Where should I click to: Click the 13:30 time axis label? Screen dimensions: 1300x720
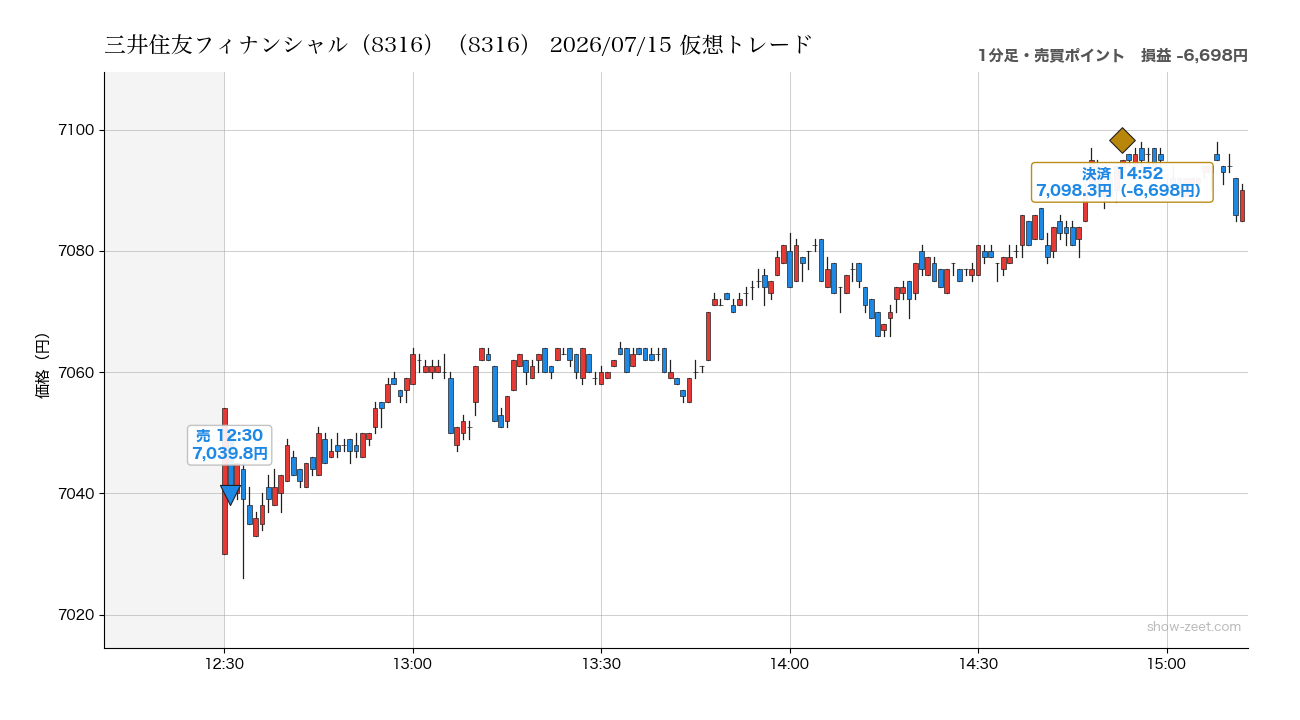[601, 663]
